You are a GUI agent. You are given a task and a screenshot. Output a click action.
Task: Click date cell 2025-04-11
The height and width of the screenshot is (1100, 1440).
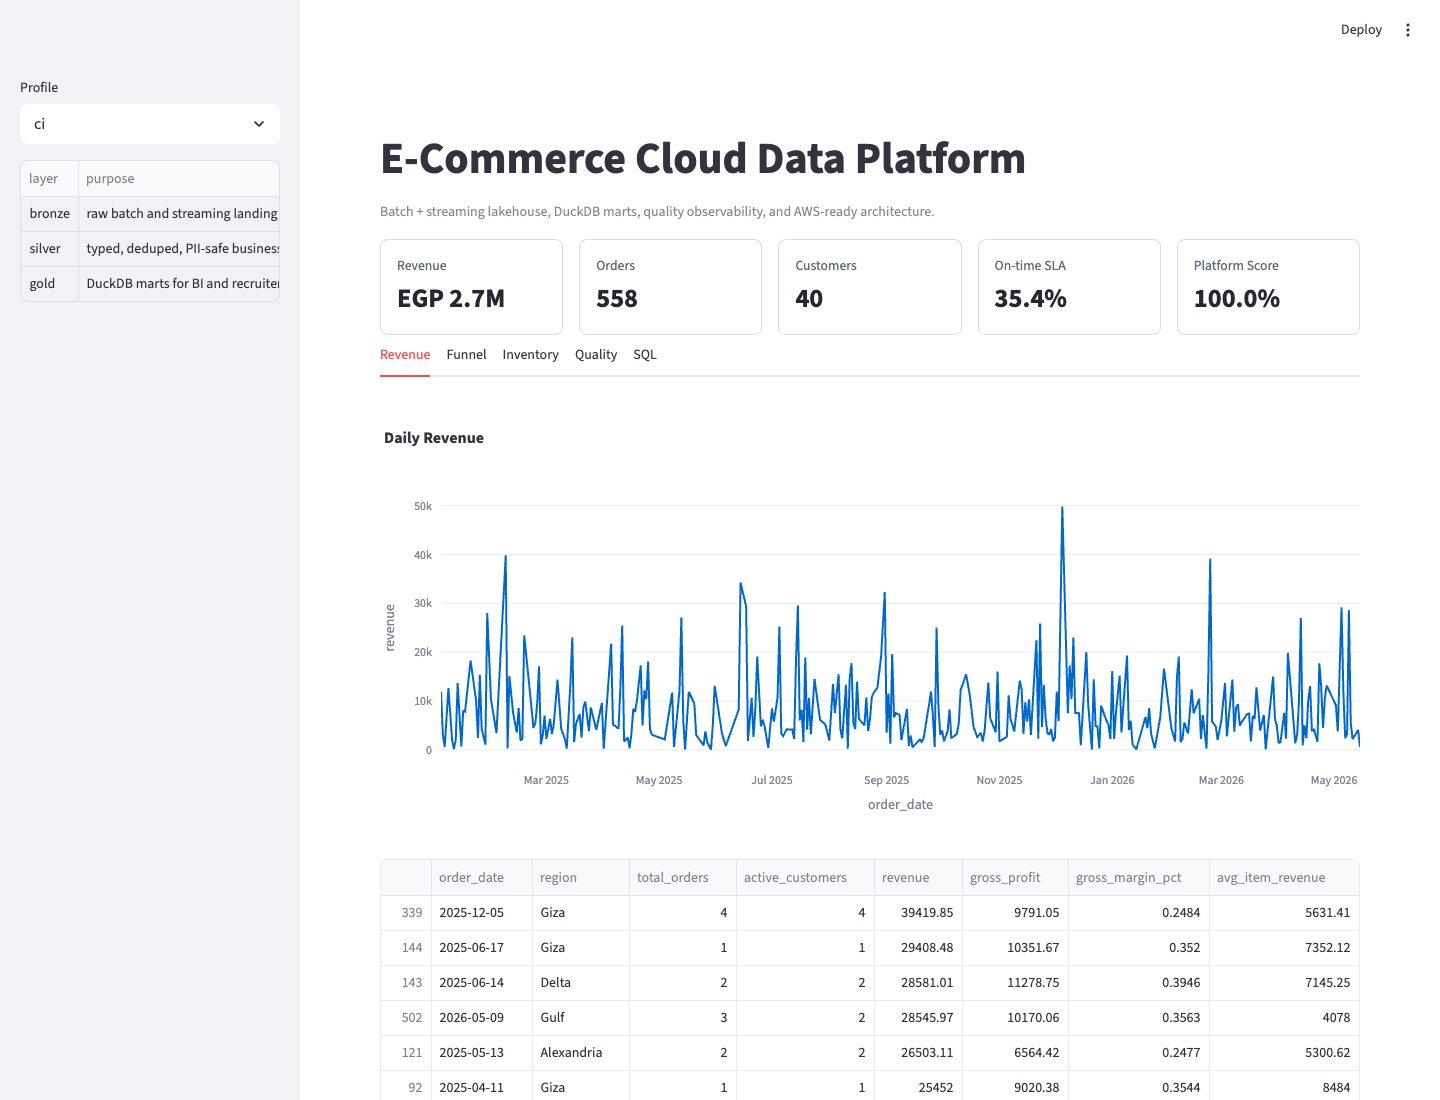pyautogui.click(x=481, y=1085)
